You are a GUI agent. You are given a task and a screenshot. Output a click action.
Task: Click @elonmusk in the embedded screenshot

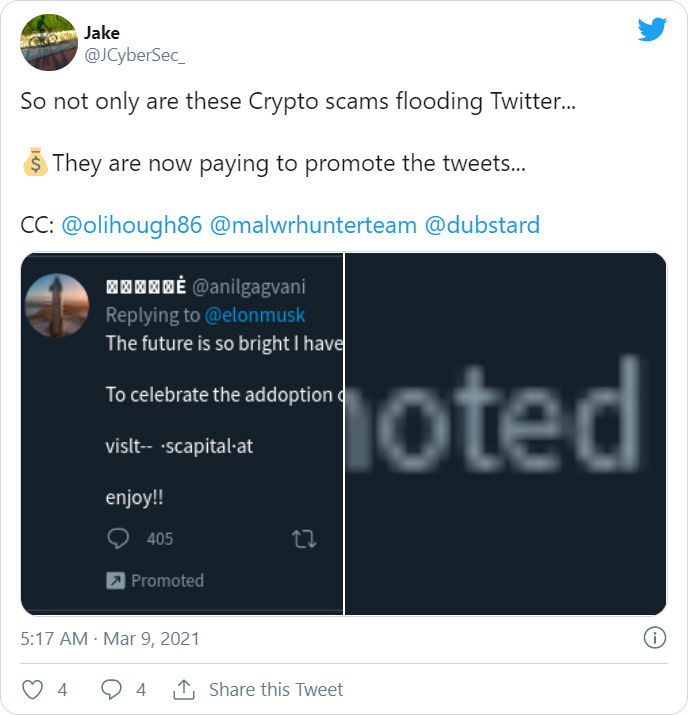(x=255, y=315)
